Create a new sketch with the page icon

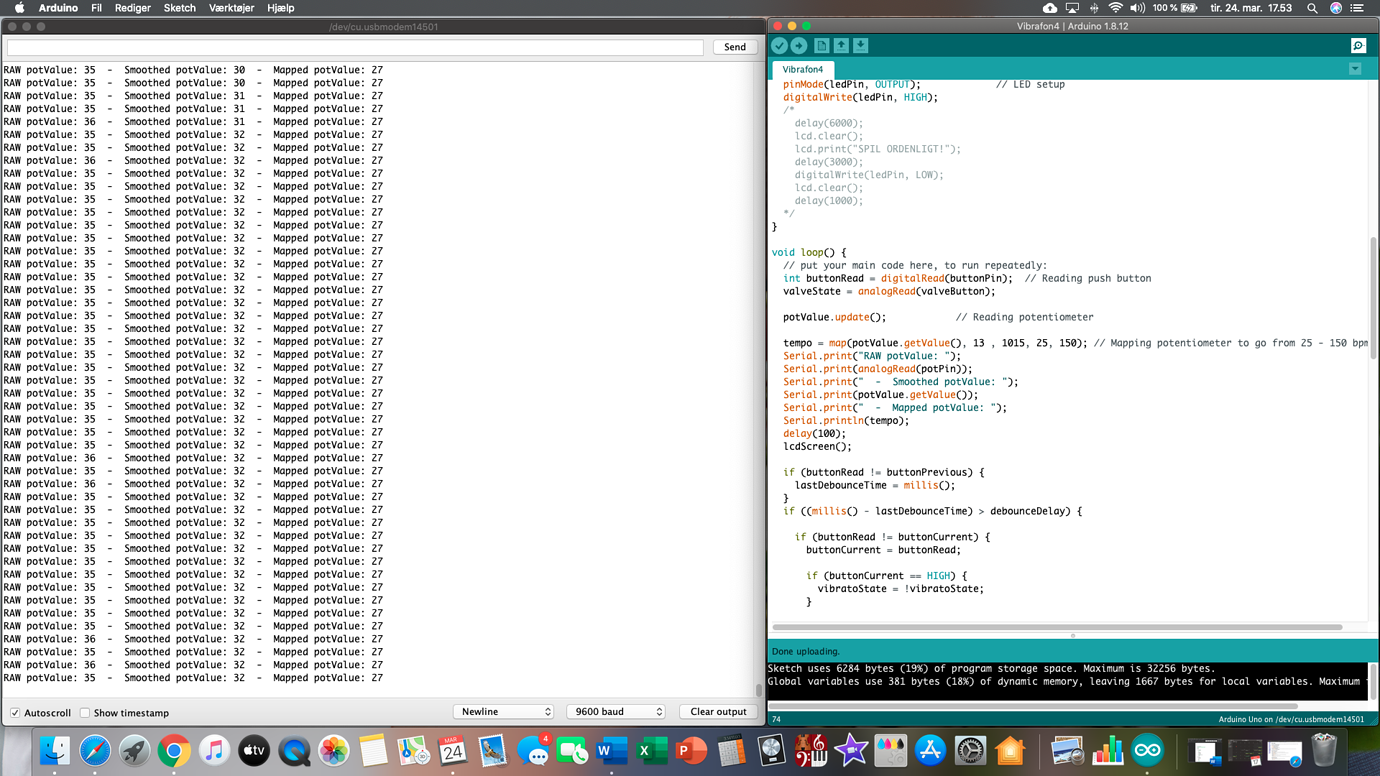[821, 46]
